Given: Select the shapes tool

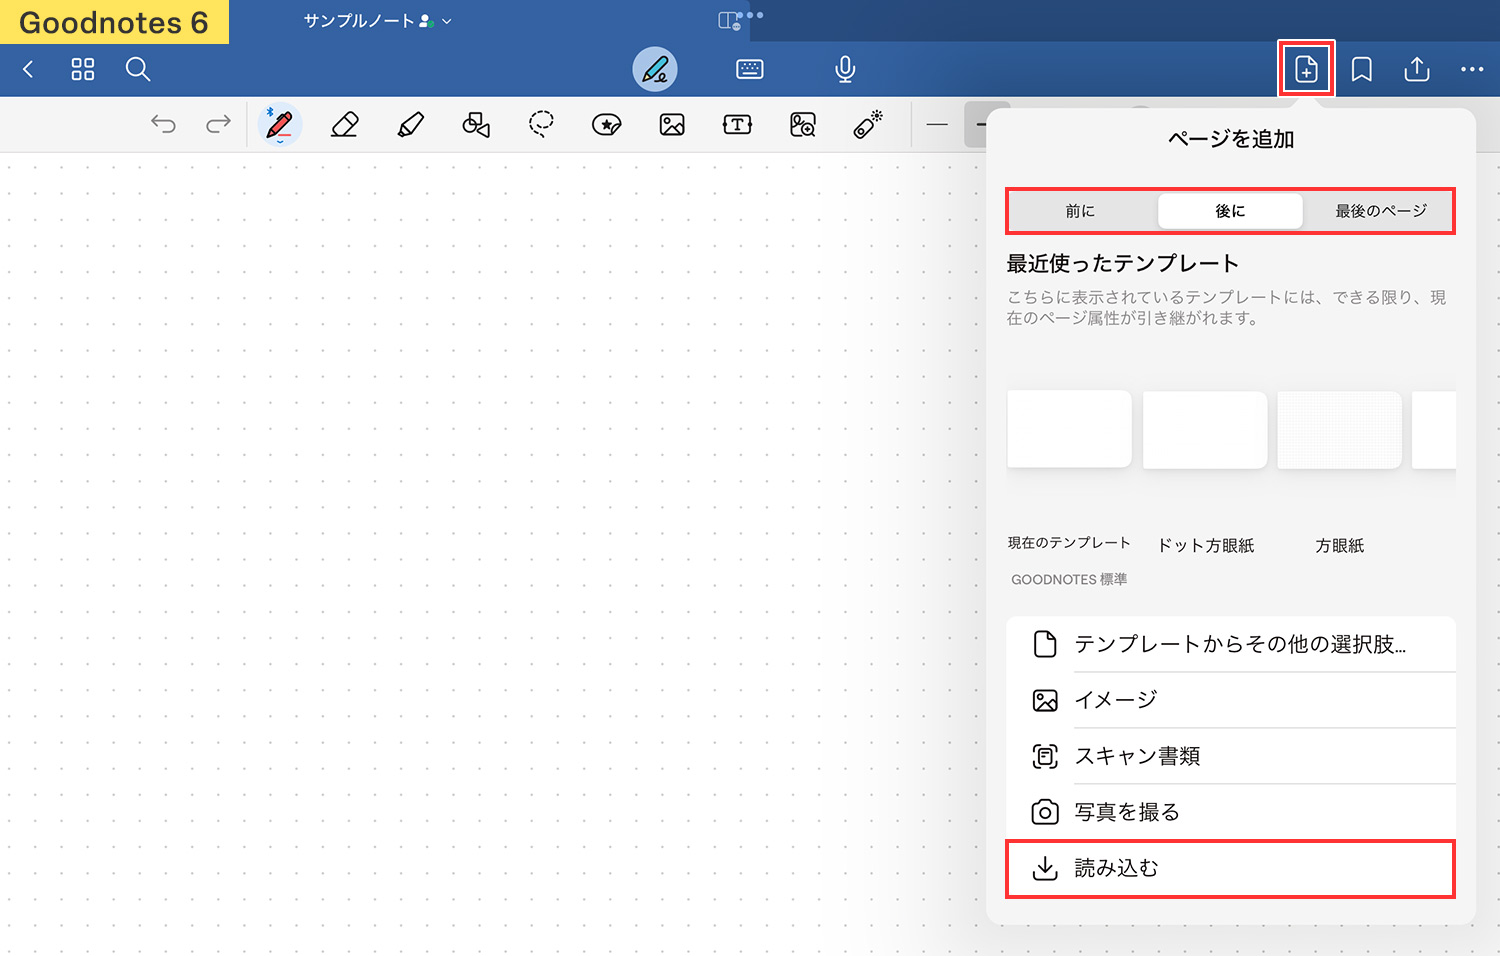Looking at the screenshot, I should [x=476, y=125].
